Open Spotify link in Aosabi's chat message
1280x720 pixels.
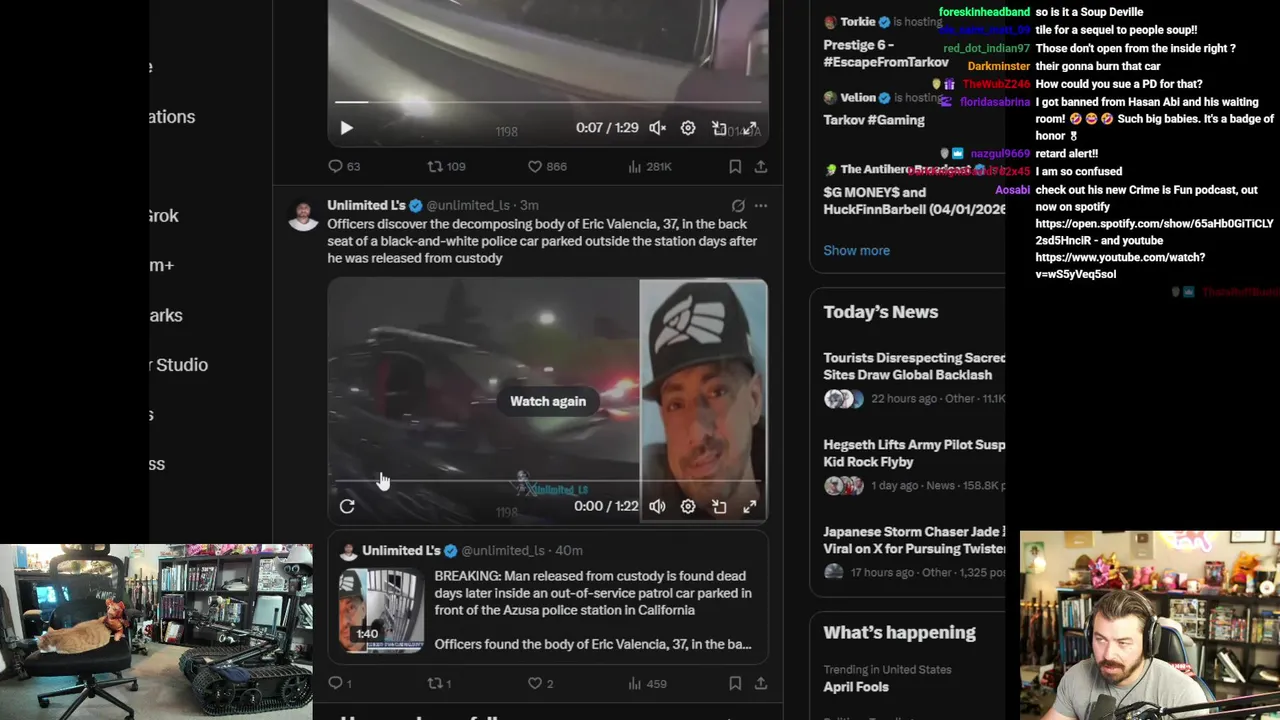[1154, 232]
